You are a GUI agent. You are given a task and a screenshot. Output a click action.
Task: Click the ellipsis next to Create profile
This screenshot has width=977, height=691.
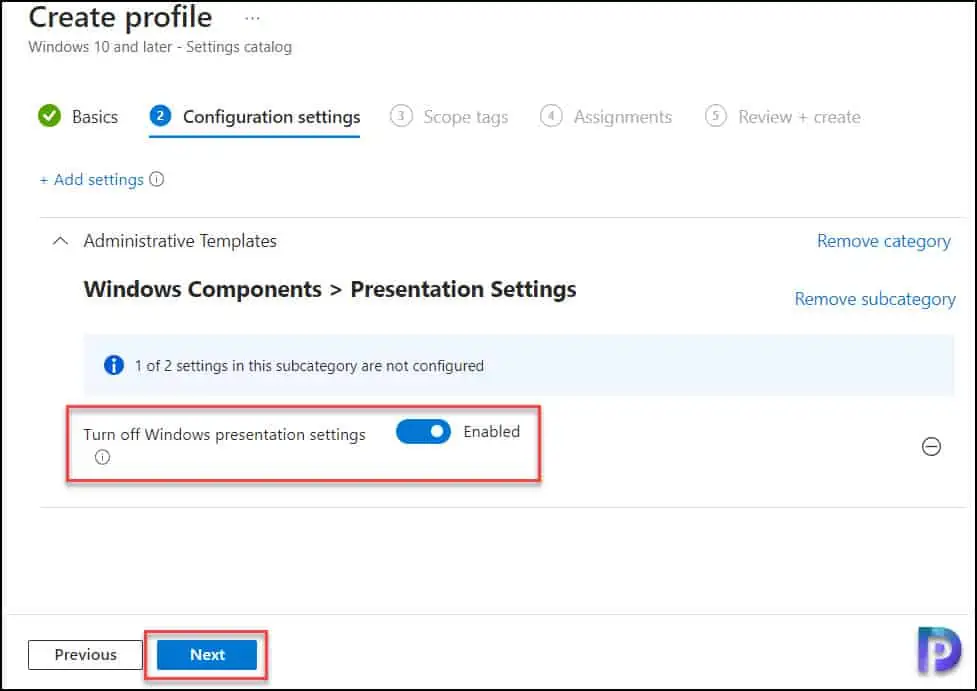pos(252,18)
